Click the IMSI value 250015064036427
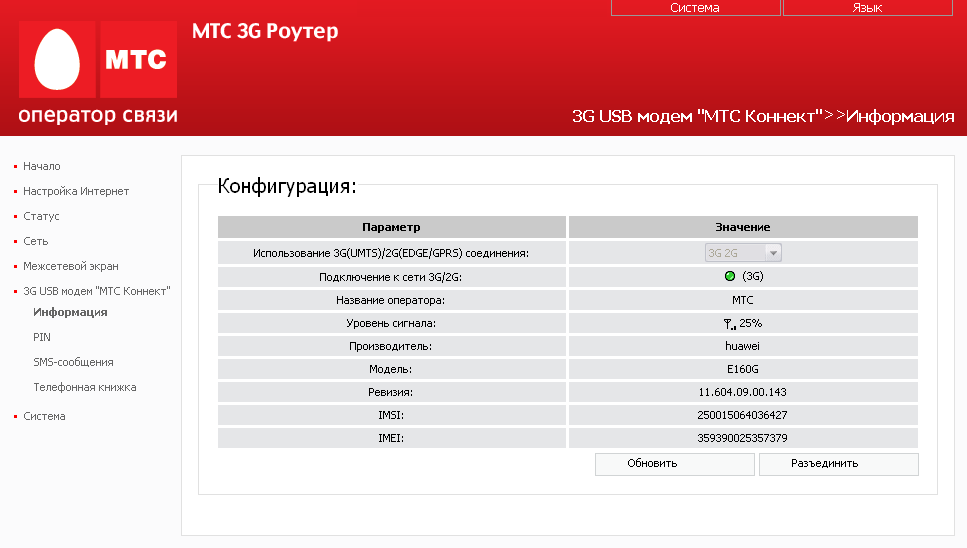The width and height of the screenshot is (967, 548). pos(743,415)
